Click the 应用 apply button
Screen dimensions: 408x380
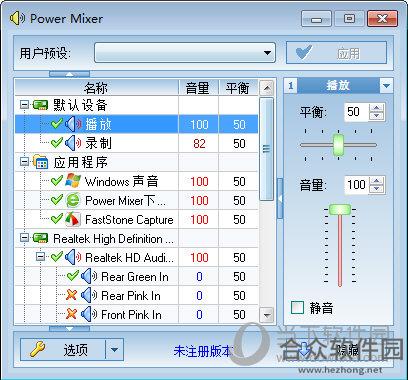pos(336,53)
